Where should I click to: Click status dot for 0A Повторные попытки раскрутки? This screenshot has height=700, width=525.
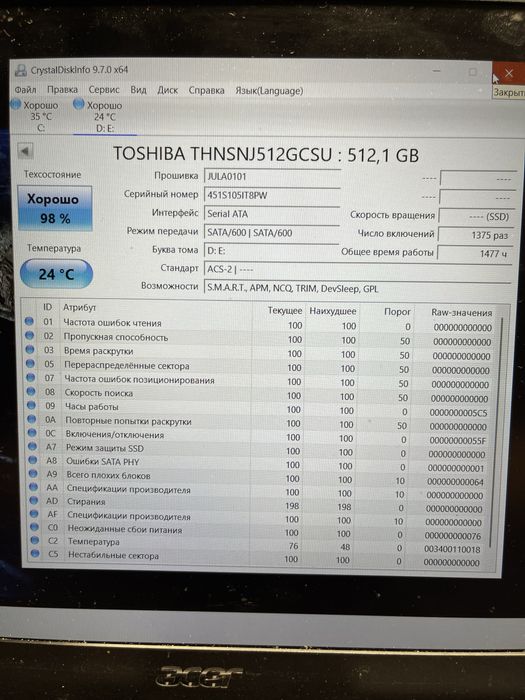tap(32, 419)
